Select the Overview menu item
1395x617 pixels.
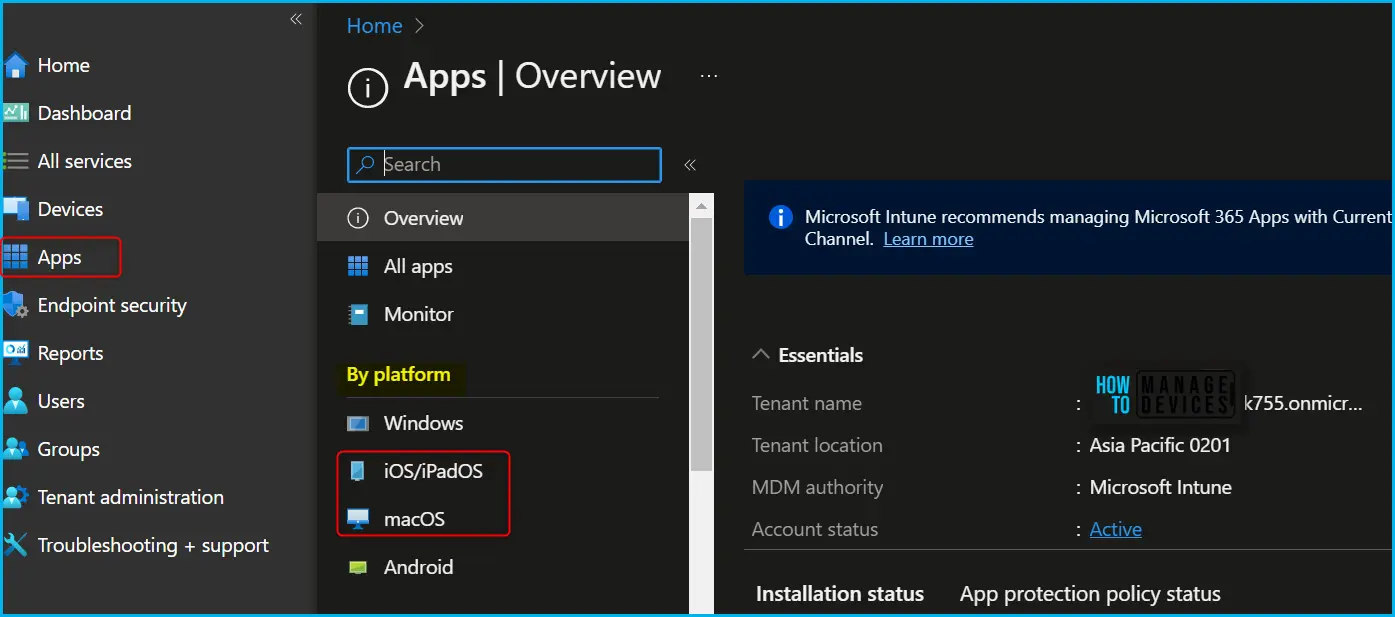(503, 218)
